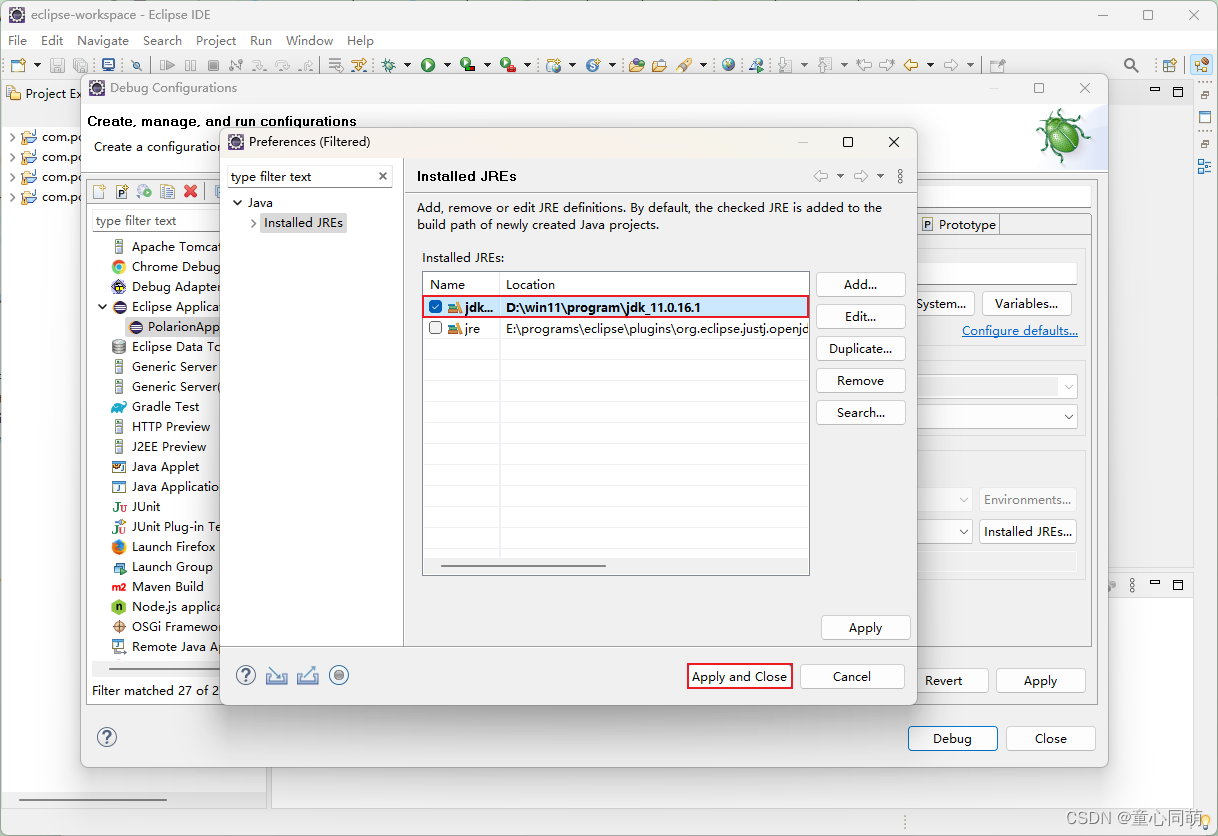Clear the Preferences filter text with X
Screen dimensions: 1218x836
coord(383,176)
